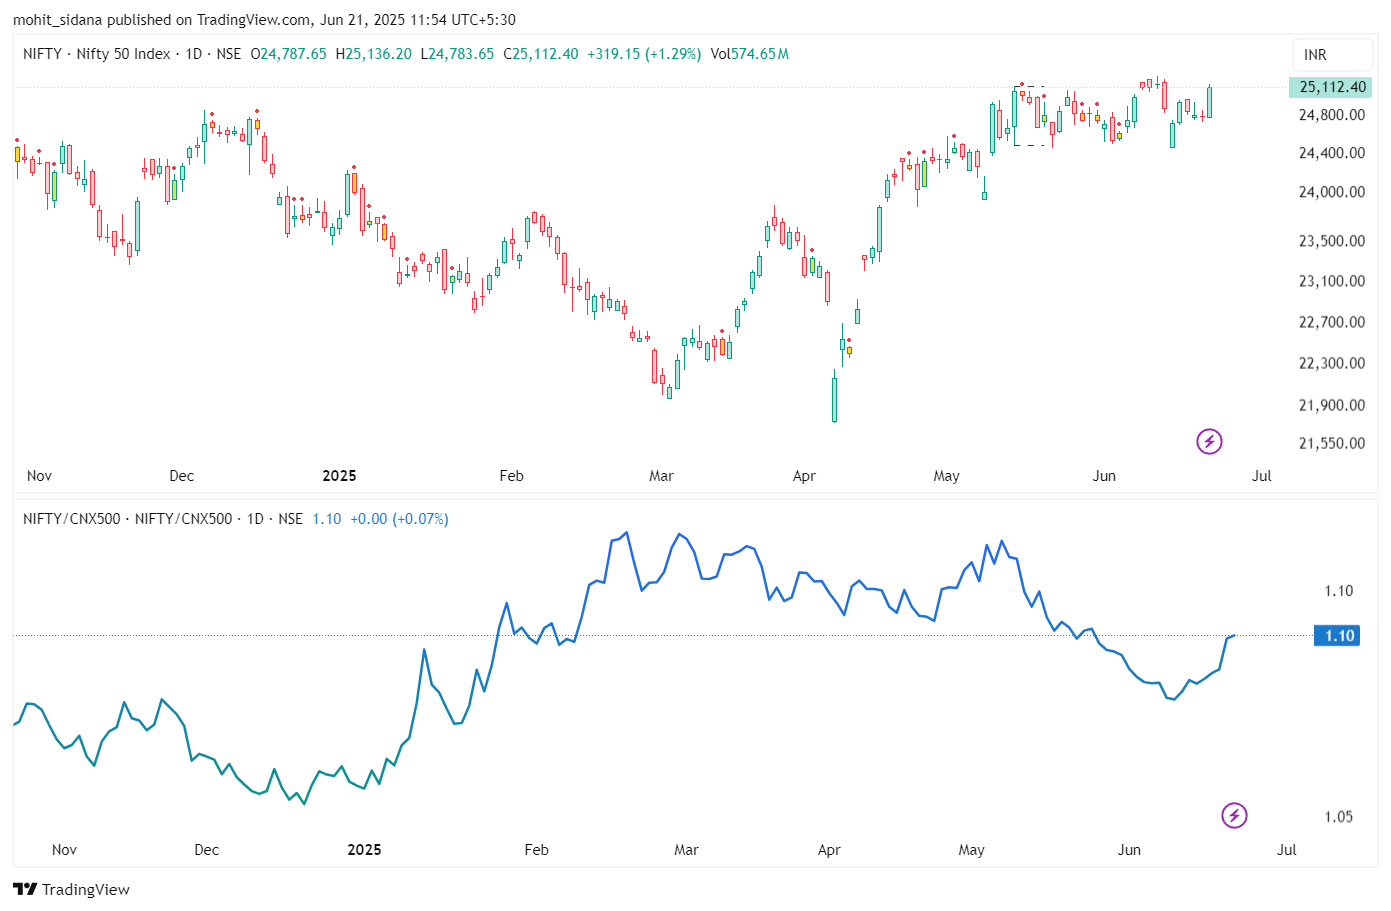Image resolution: width=1391 pixels, height=911 pixels.
Task: Click the 2025 label on lower time axis
Action: (364, 850)
